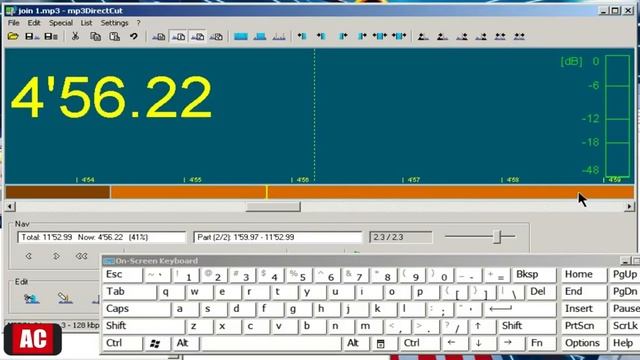Click the Copy icon in toolbar
The height and width of the screenshot is (360, 640).
click(95, 36)
